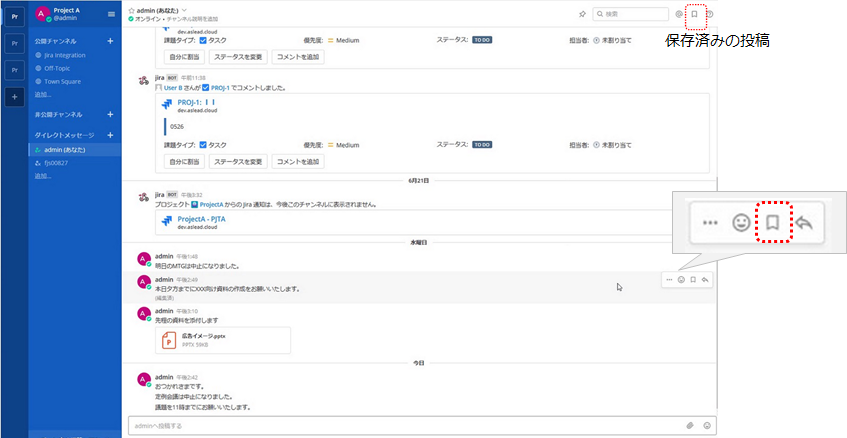Click 自分に割当 in the 0526 card
Image resolution: width=847 pixels, height=438 pixels.
click(x=184, y=161)
